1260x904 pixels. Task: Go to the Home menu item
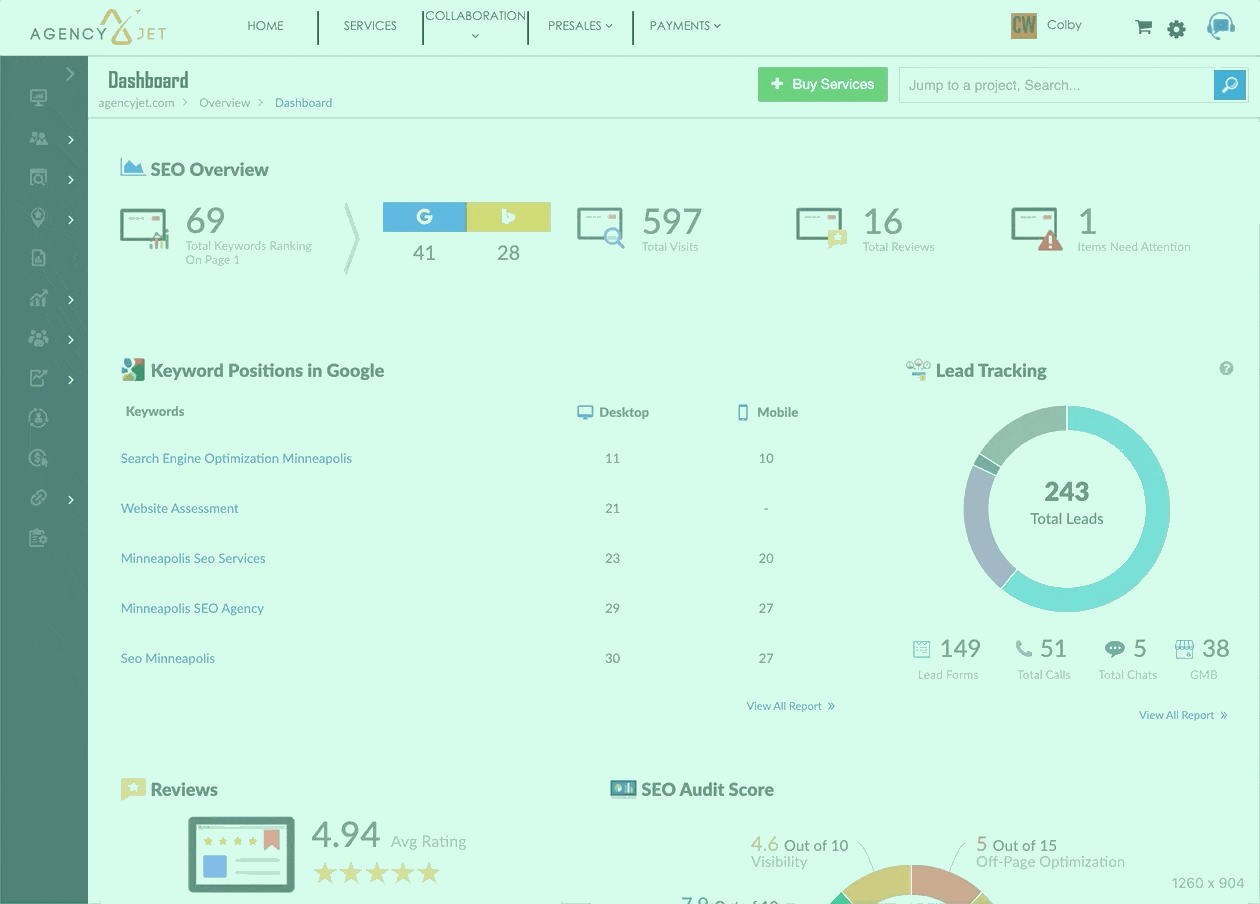(x=266, y=26)
